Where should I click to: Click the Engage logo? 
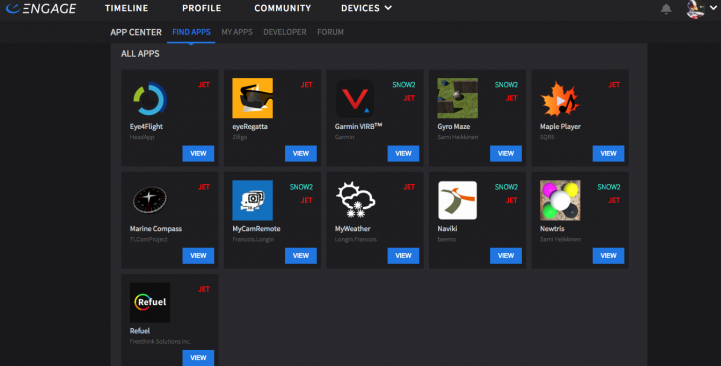(41, 8)
